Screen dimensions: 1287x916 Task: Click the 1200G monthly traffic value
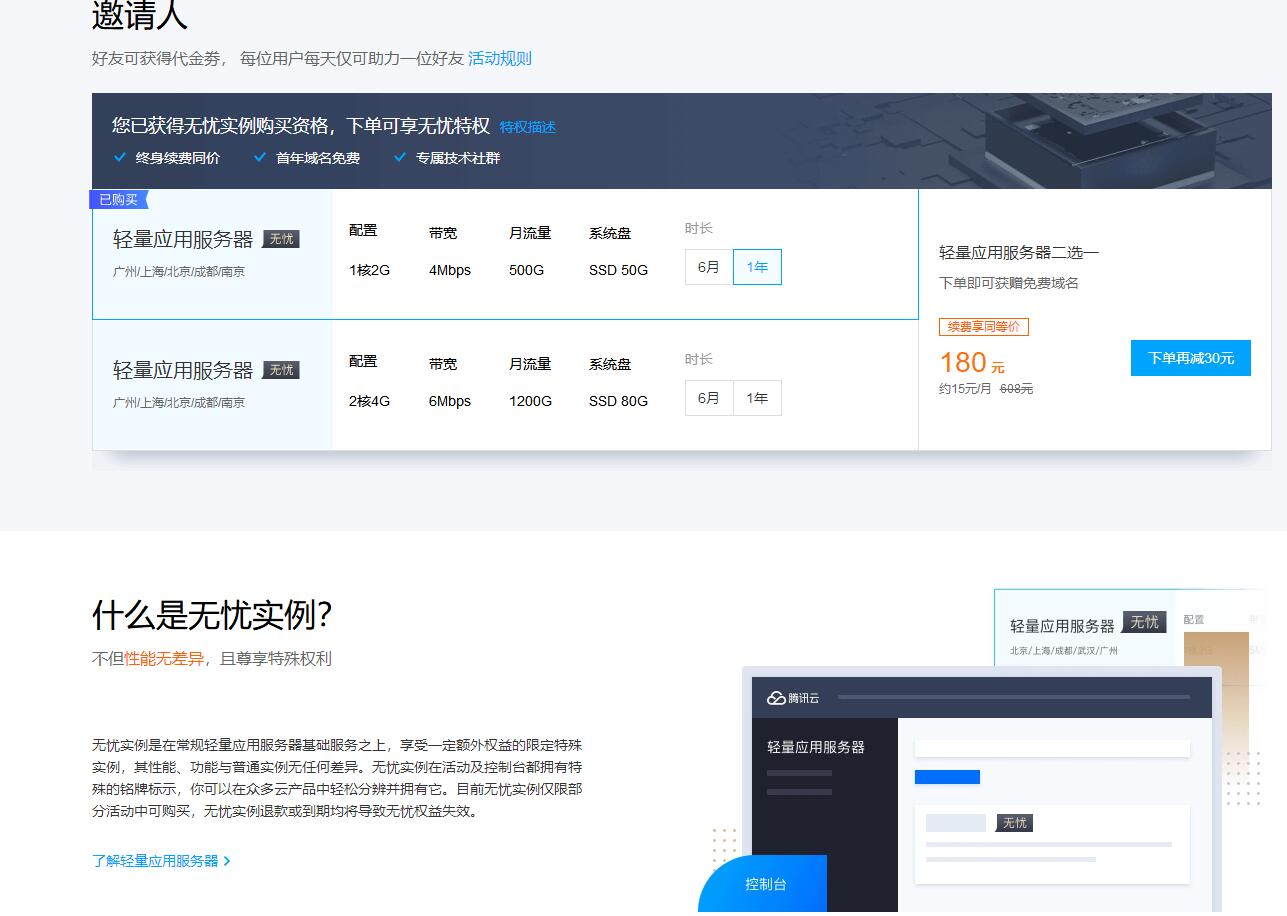pos(530,401)
